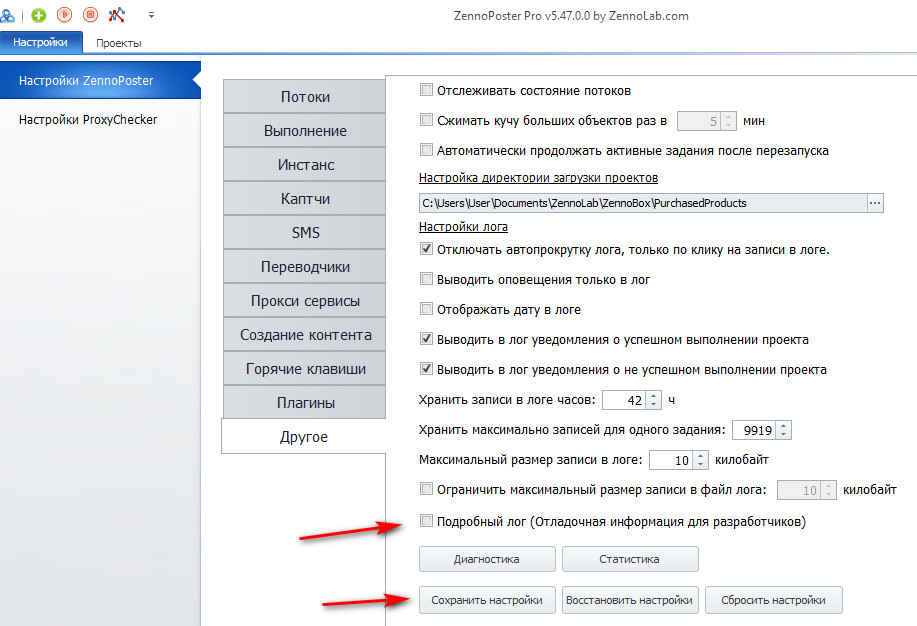Enable Автоматически продолжать активные задания checkbox
The image size is (917, 626).
coord(426,150)
